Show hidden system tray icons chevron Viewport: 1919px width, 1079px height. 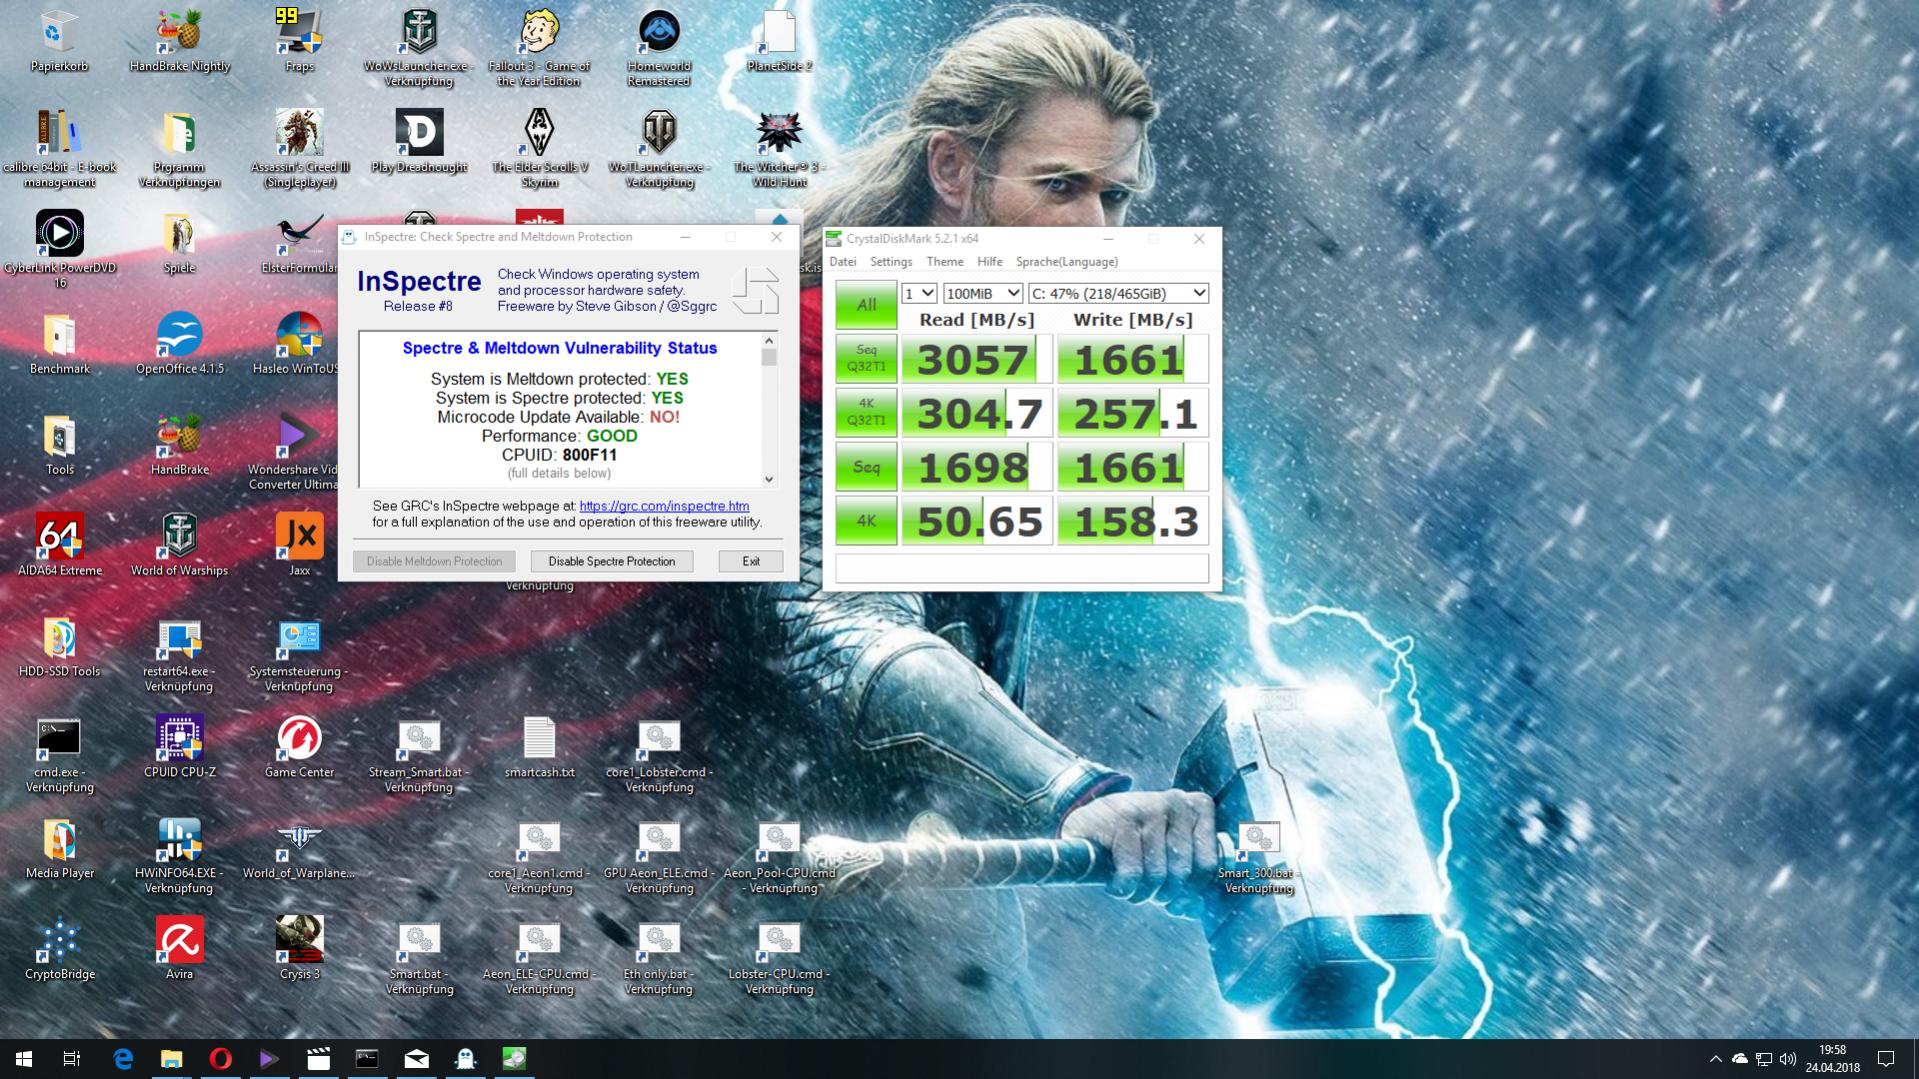point(1715,1059)
